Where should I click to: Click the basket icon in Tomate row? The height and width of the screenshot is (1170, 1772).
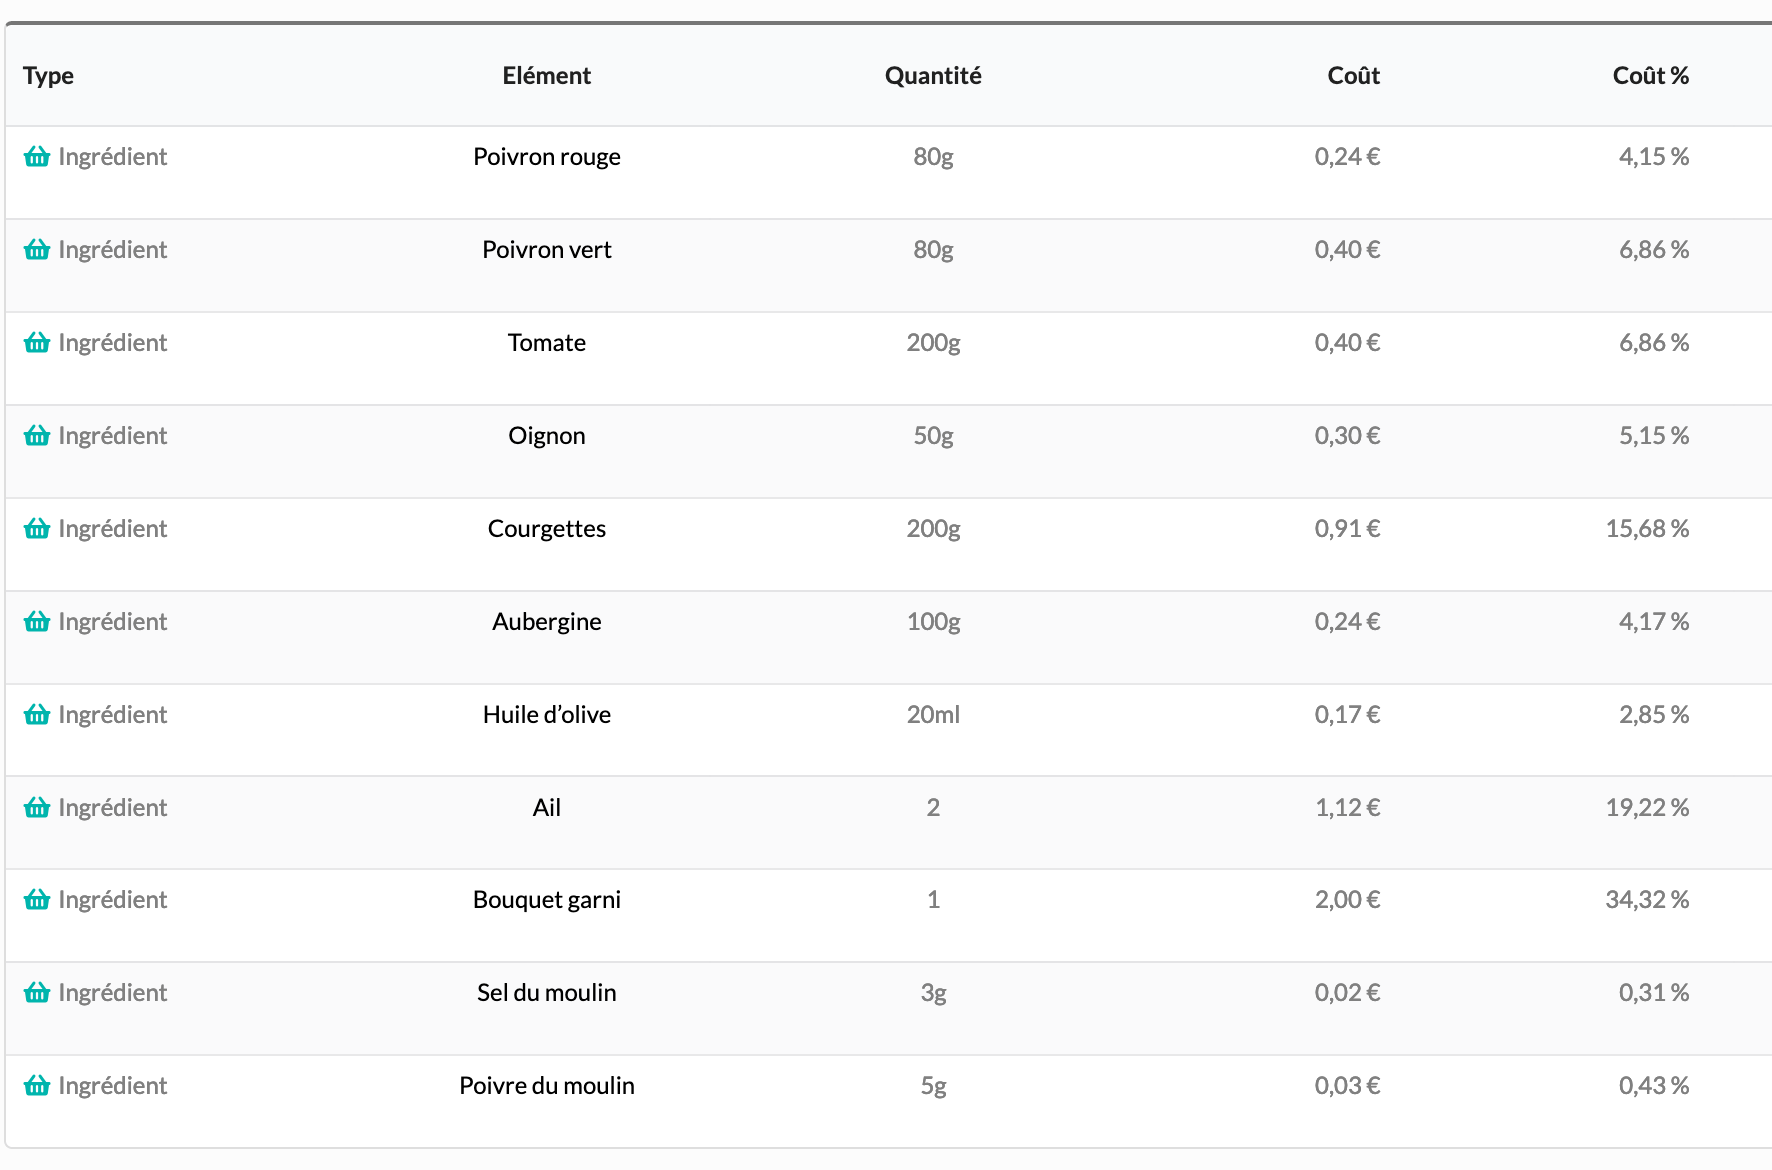(x=37, y=343)
